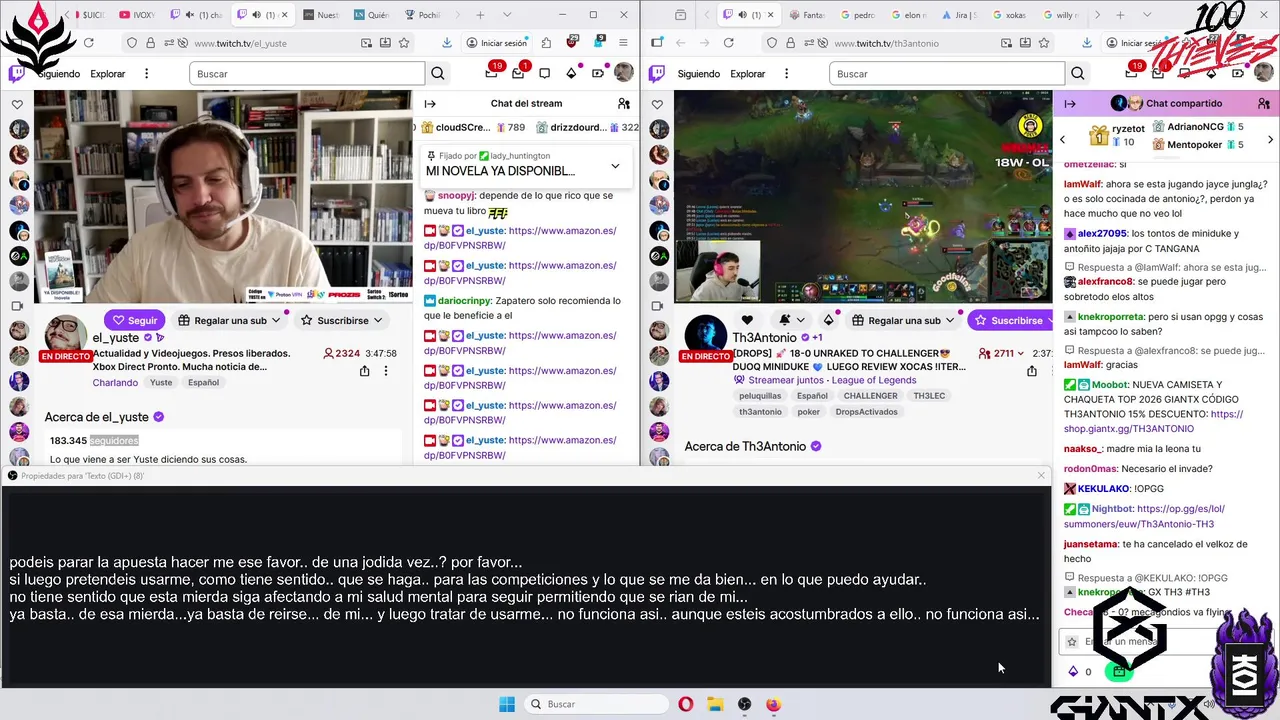This screenshot has height=720, width=1280.
Task: Open user avatar menu in left Twitch window
Action: tap(623, 73)
